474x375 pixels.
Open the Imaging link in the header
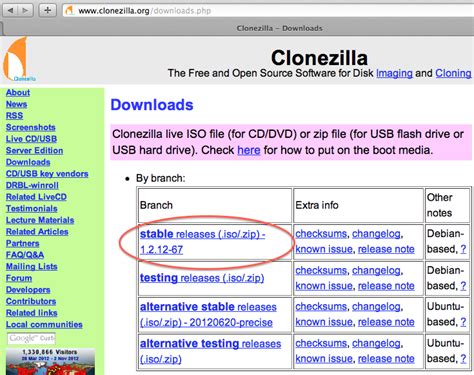394,73
